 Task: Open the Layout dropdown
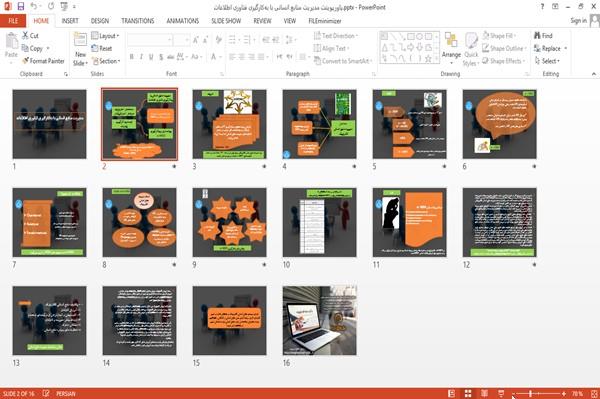pyautogui.click(x=105, y=36)
